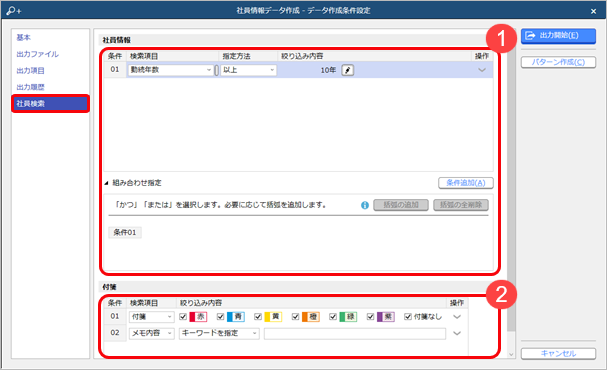
Task: Click the 括弧の追加 button
Action: click(401, 205)
